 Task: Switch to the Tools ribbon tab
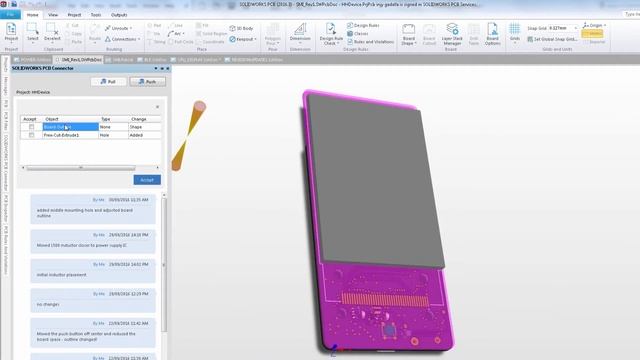point(96,15)
